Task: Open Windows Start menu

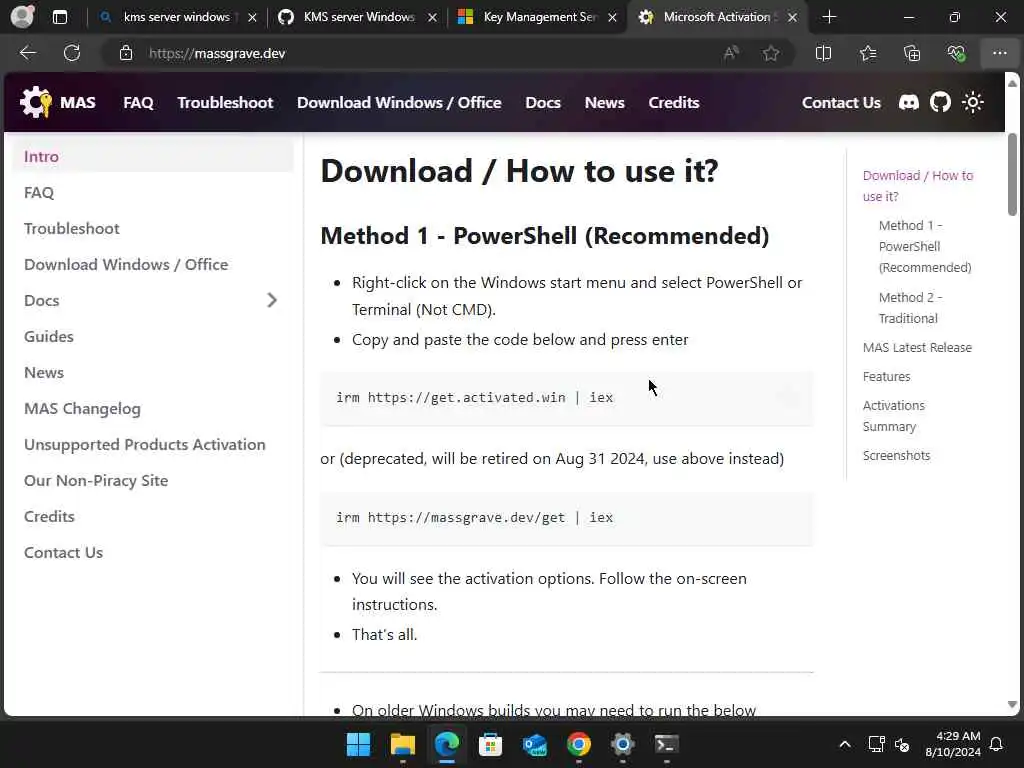Action: pyautogui.click(x=358, y=744)
